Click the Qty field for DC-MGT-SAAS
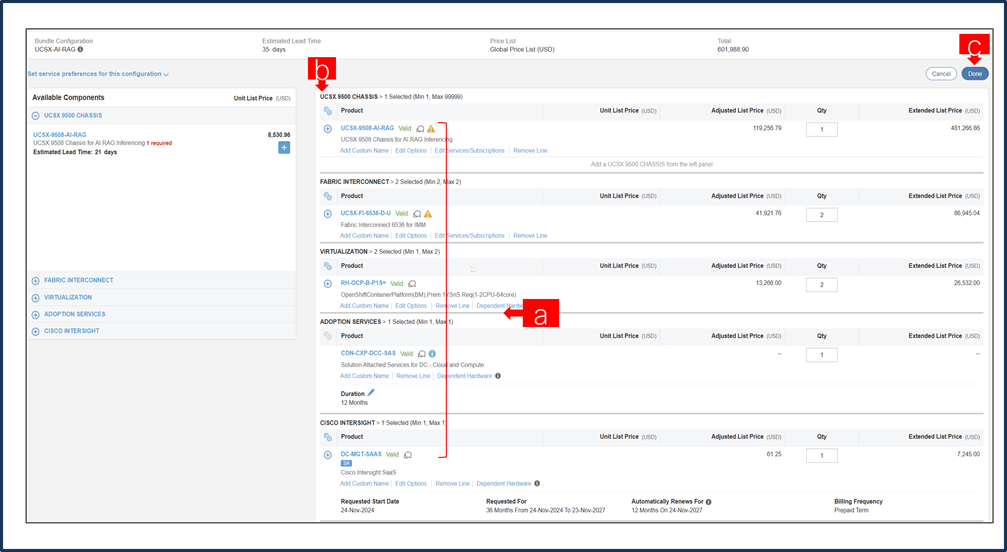The height and width of the screenshot is (552, 1007). [x=821, y=456]
